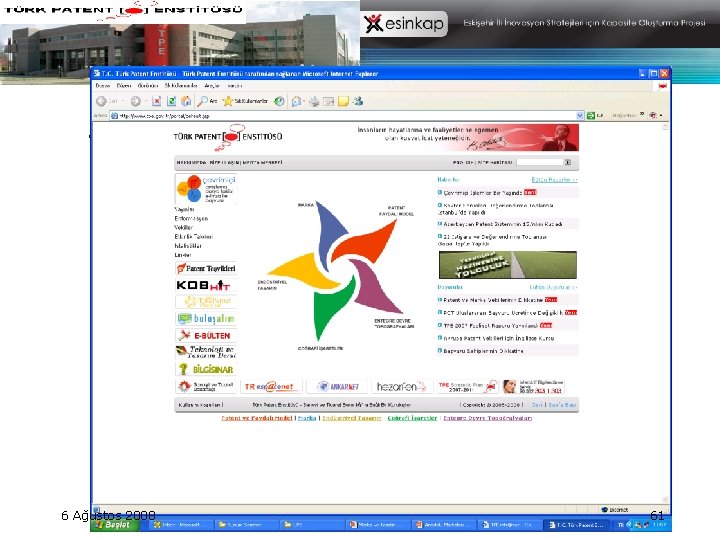This screenshot has height=540, width=720.
Task: Open the Düzen menu
Action: click(124, 86)
